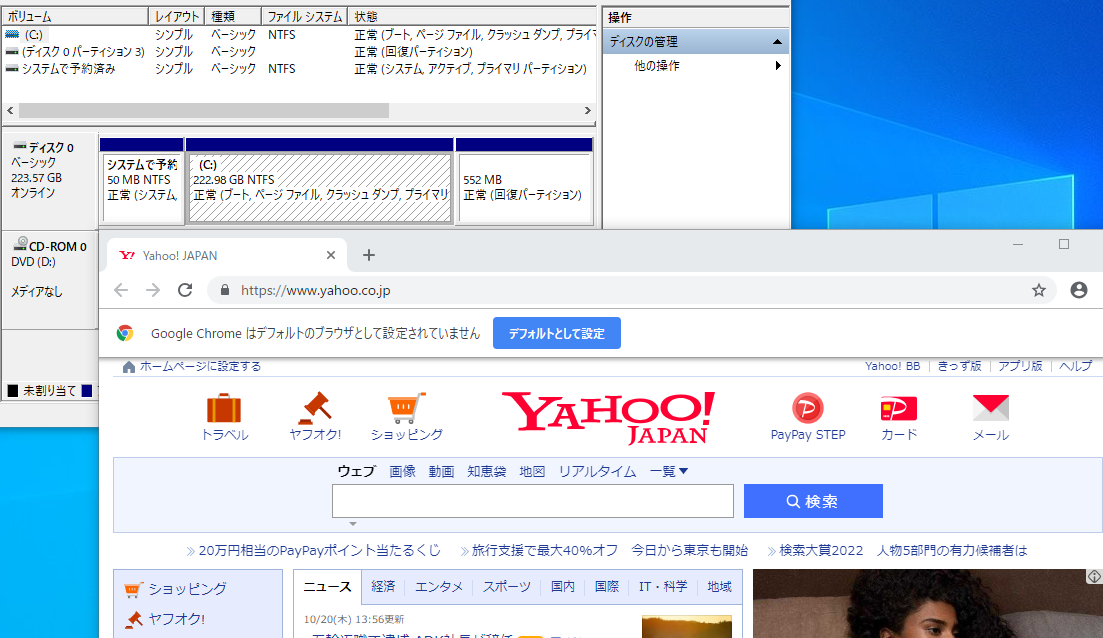Click the volume list scroll right arrow
1103x638 pixels.
pyautogui.click(x=587, y=110)
